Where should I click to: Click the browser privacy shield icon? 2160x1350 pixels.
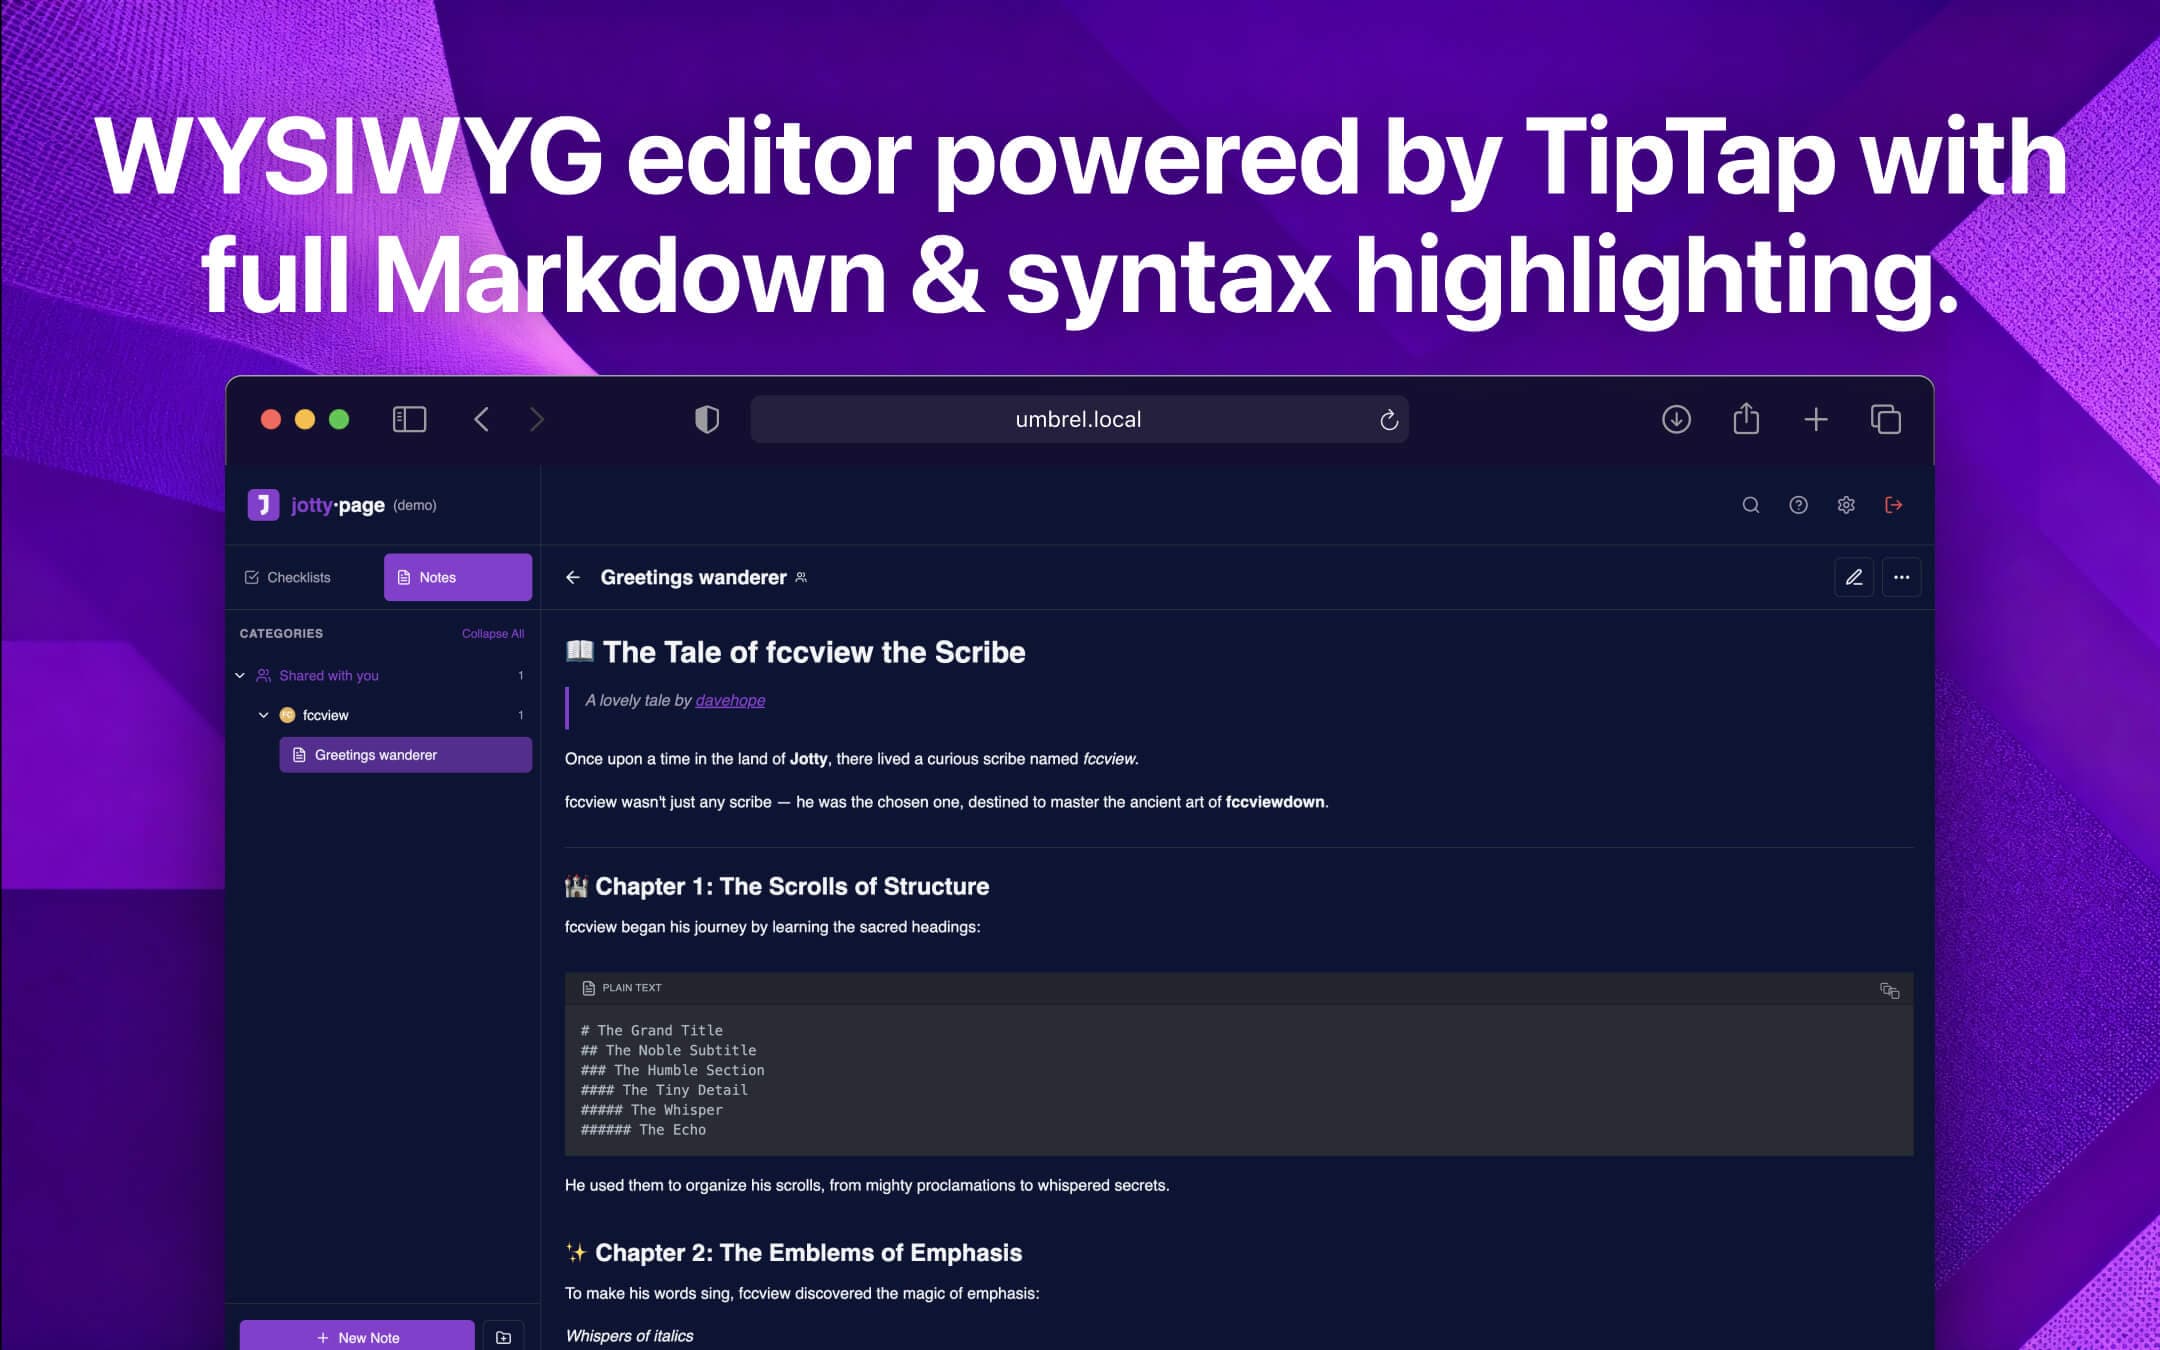click(707, 419)
